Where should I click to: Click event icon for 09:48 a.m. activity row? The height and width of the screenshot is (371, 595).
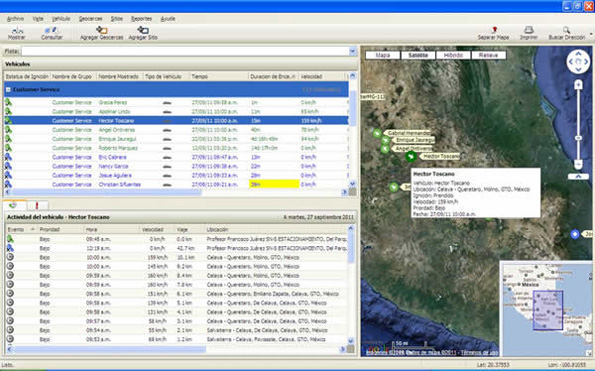point(10,239)
